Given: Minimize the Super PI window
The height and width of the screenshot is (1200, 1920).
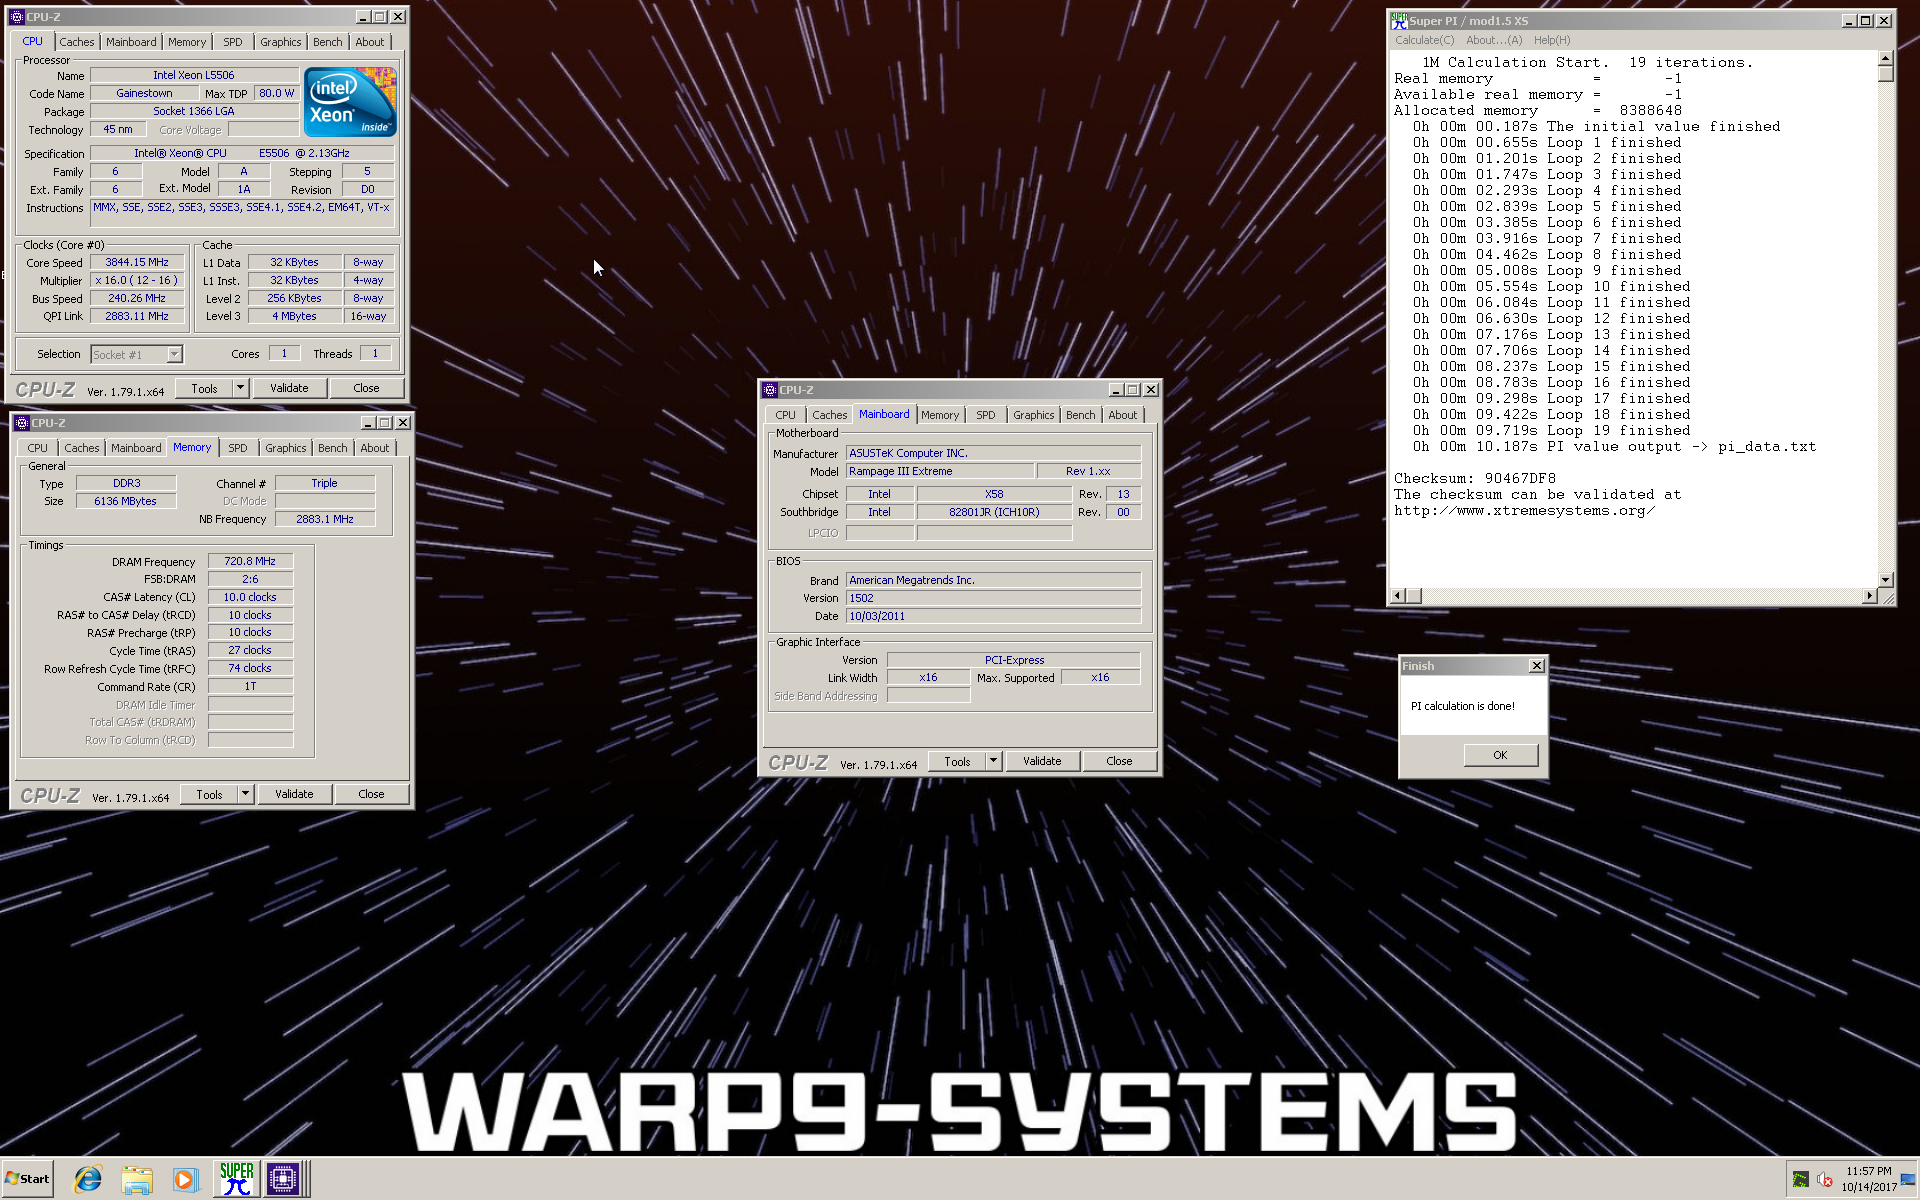Looking at the screenshot, I should (1848, 20).
